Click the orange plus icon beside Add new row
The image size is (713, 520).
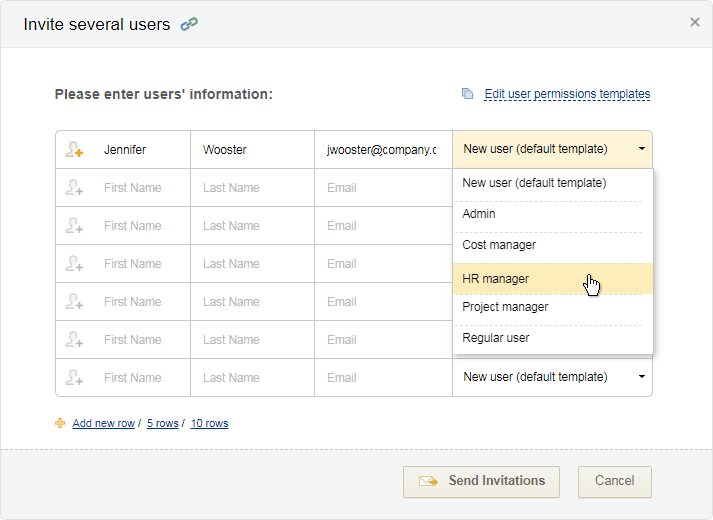coord(60,423)
